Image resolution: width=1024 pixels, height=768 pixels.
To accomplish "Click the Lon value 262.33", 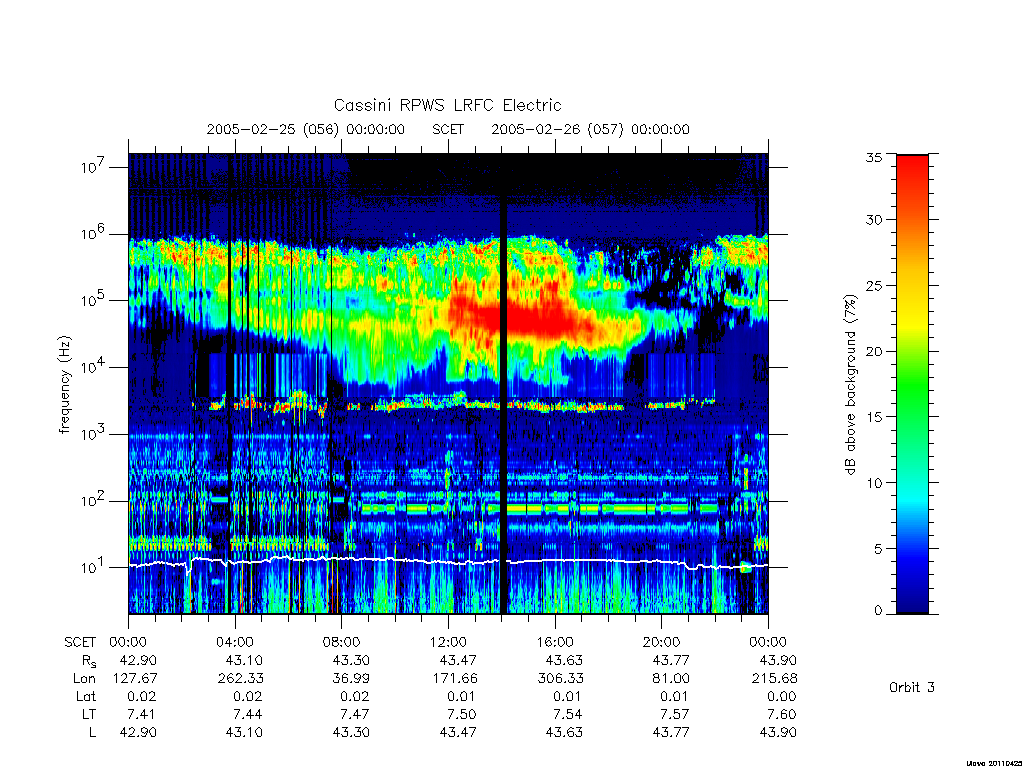I will [241, 679].
